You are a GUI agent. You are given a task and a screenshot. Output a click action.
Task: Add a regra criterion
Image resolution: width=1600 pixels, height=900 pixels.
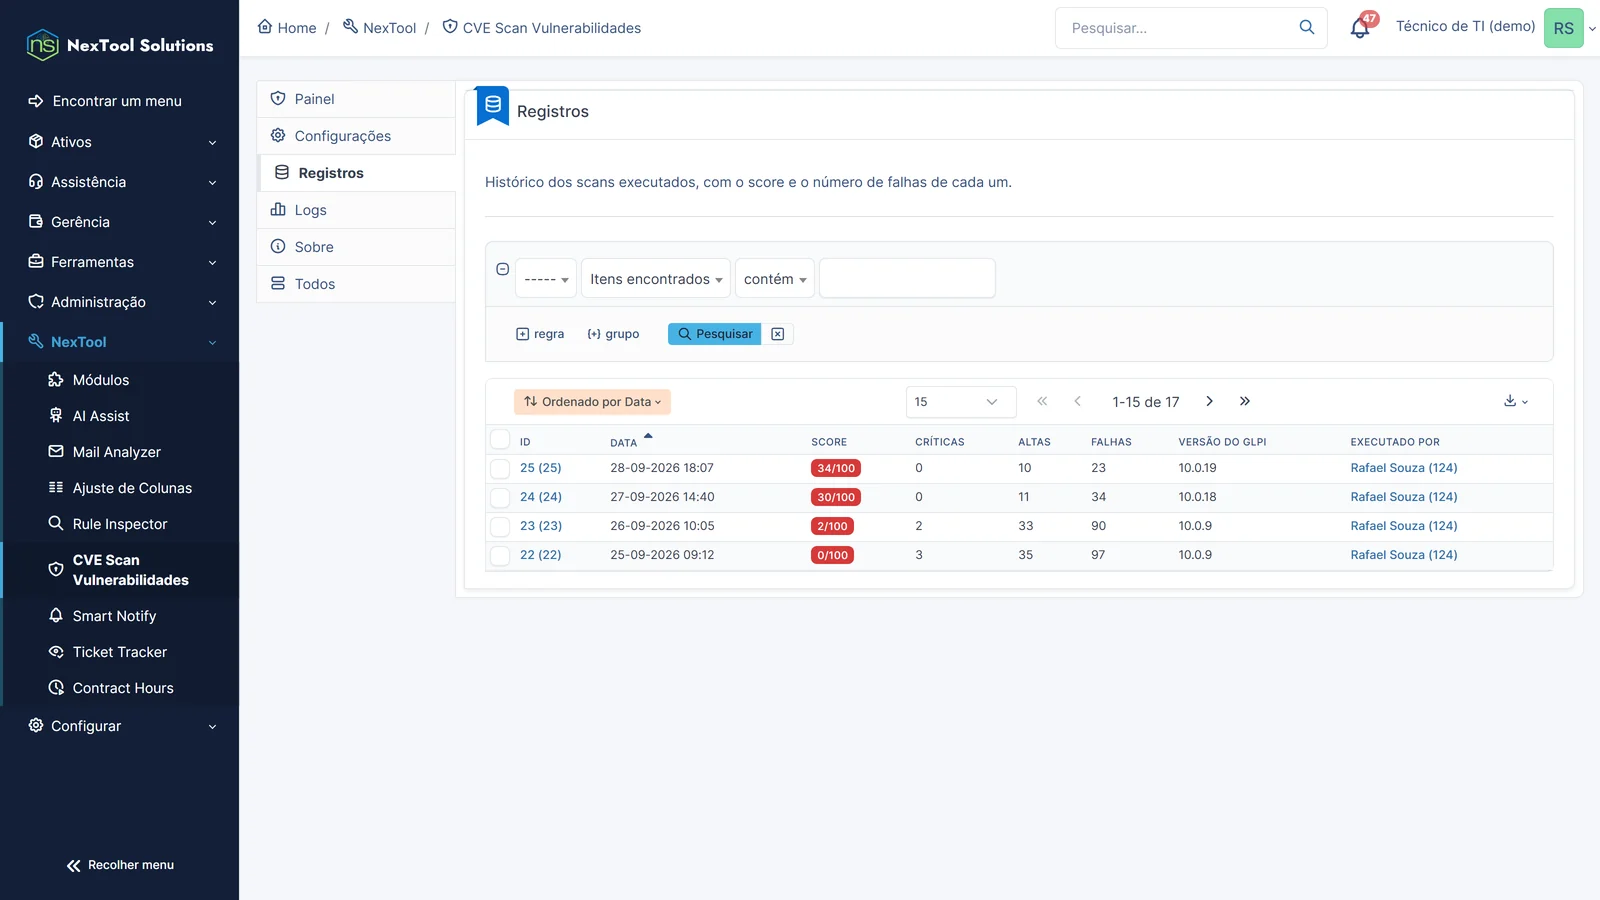tap(540, 334)
